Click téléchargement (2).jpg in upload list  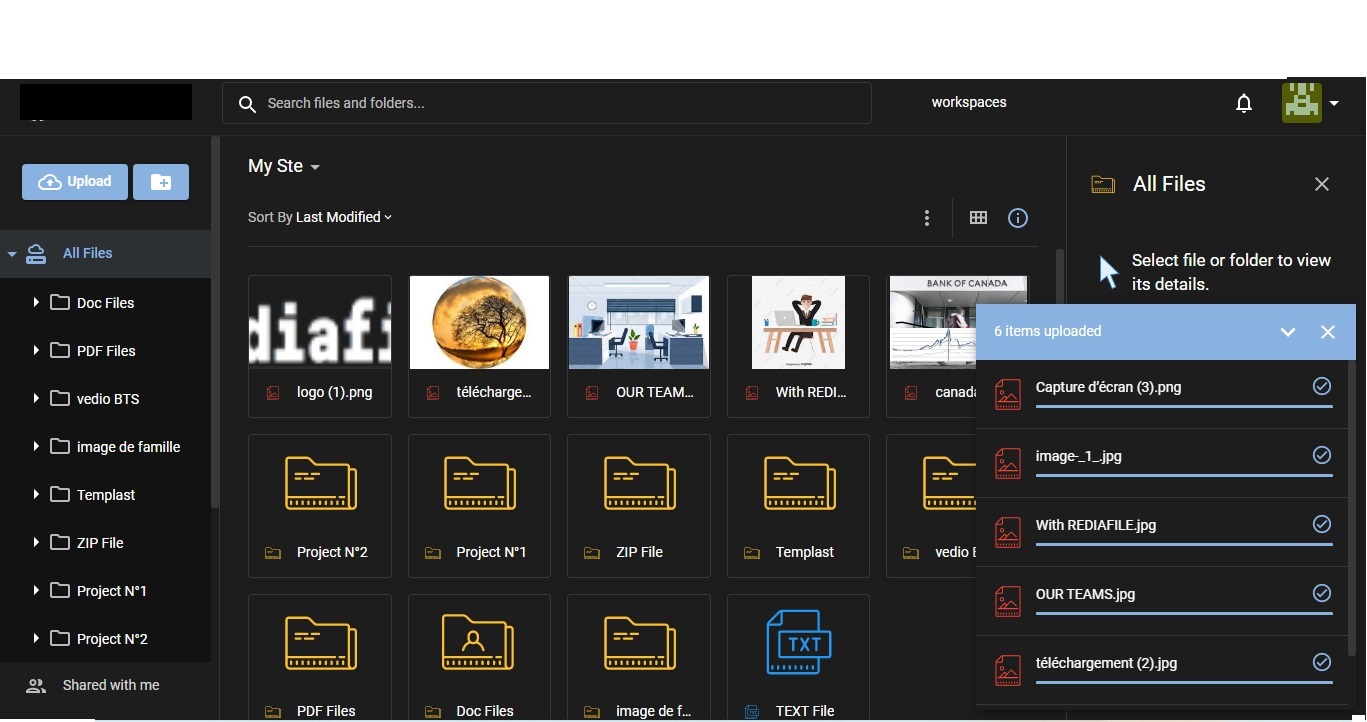[1106, 663]
